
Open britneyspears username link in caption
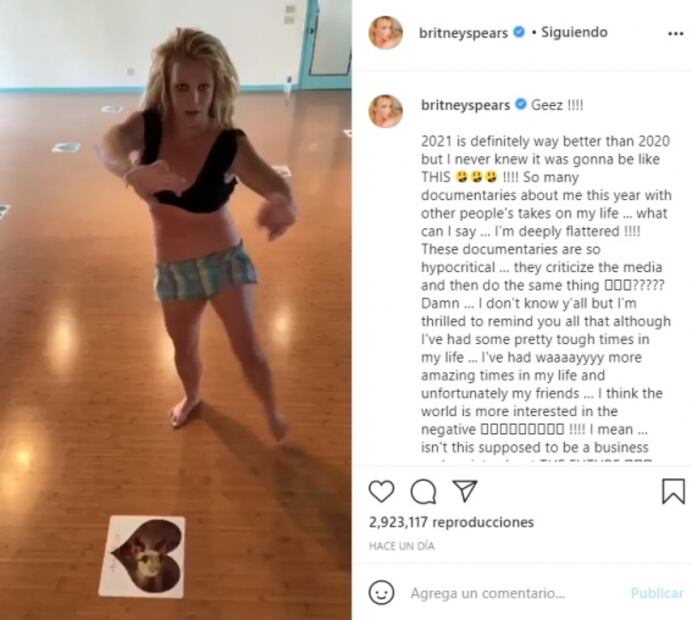coord(466,105)
